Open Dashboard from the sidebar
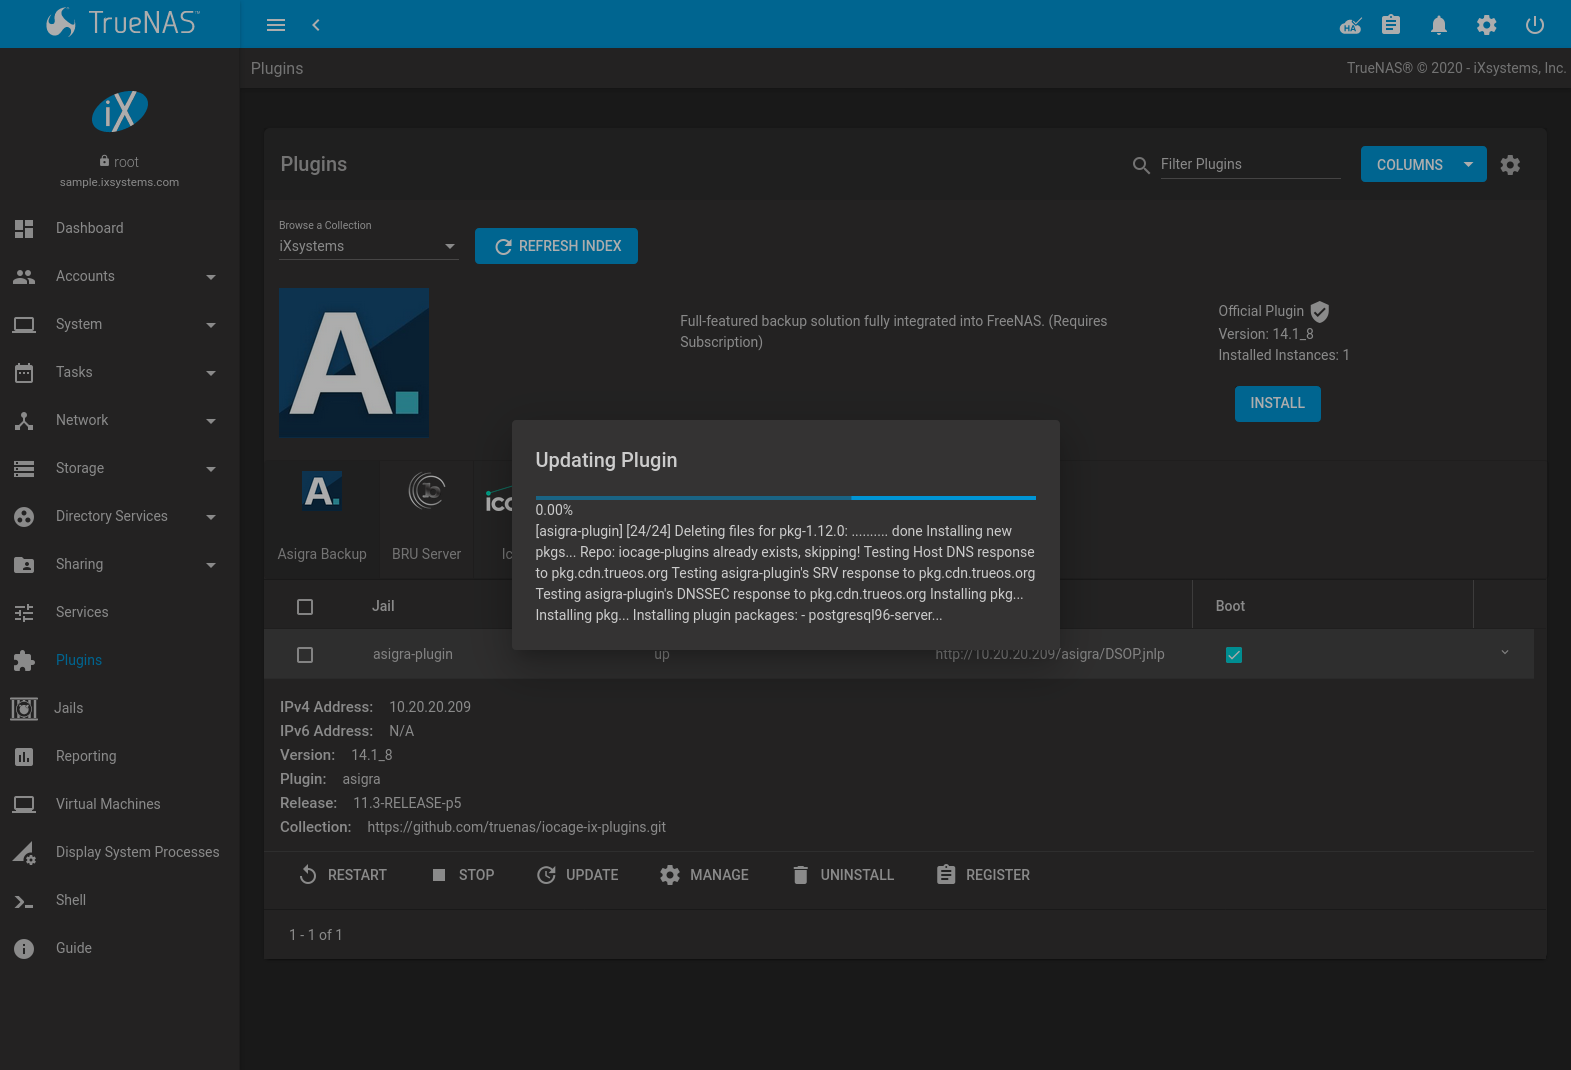The height and width of the screenshot is (1070, 1571). click(x=120, y=228)
